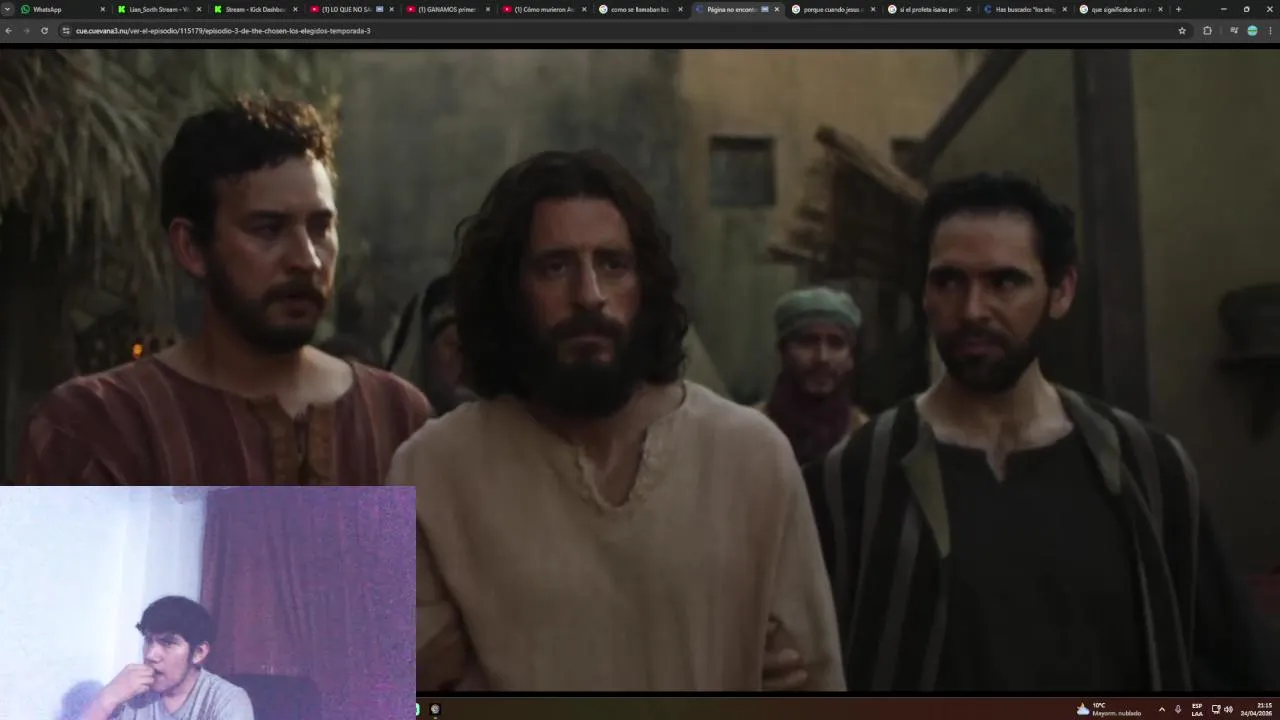Close the WhatsApp tab
1280x720 pixels.
(x=102, y=9)
